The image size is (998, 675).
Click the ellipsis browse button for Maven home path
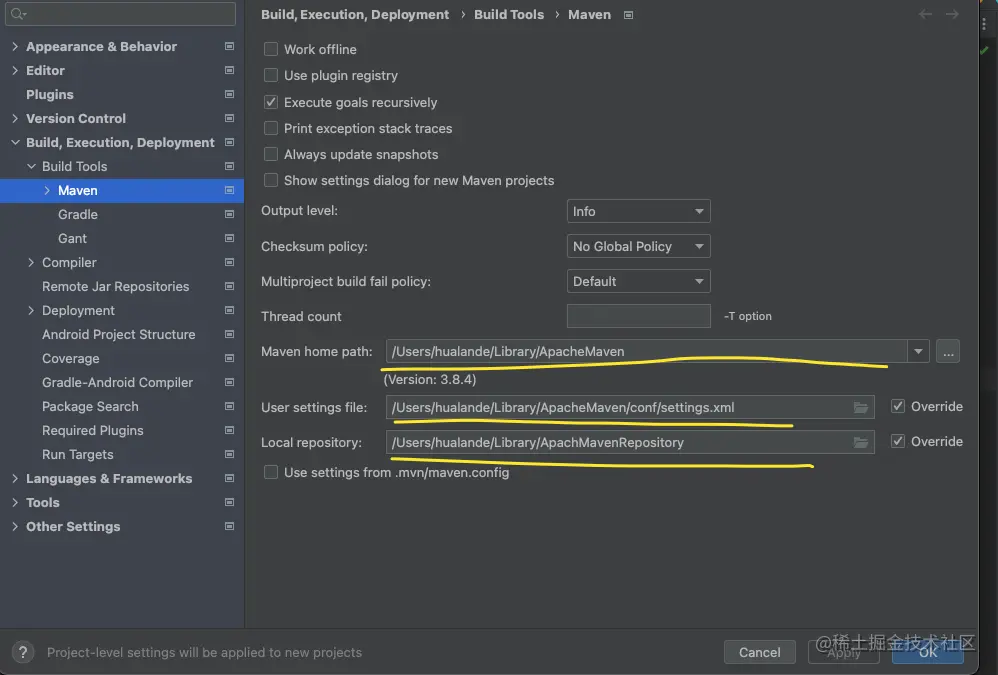pyautogui.click(x=947, y=351)
